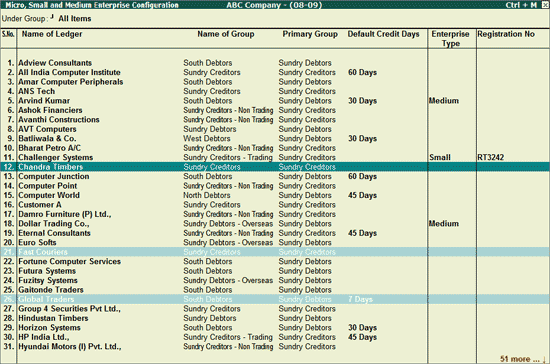This screenshot has height=364, width=550.
Task: Click the Registration No column header
Action: pyautogui.click(x=506, y=34)
